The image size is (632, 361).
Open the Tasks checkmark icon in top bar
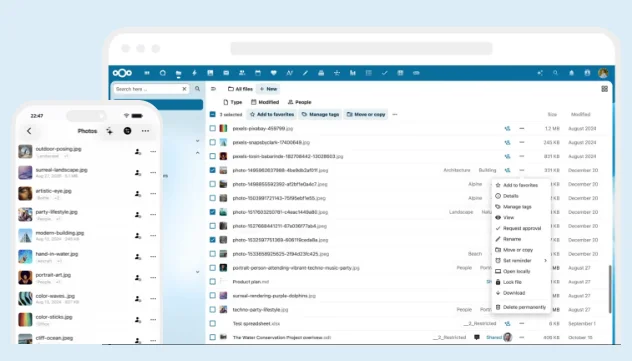(385, 73)
